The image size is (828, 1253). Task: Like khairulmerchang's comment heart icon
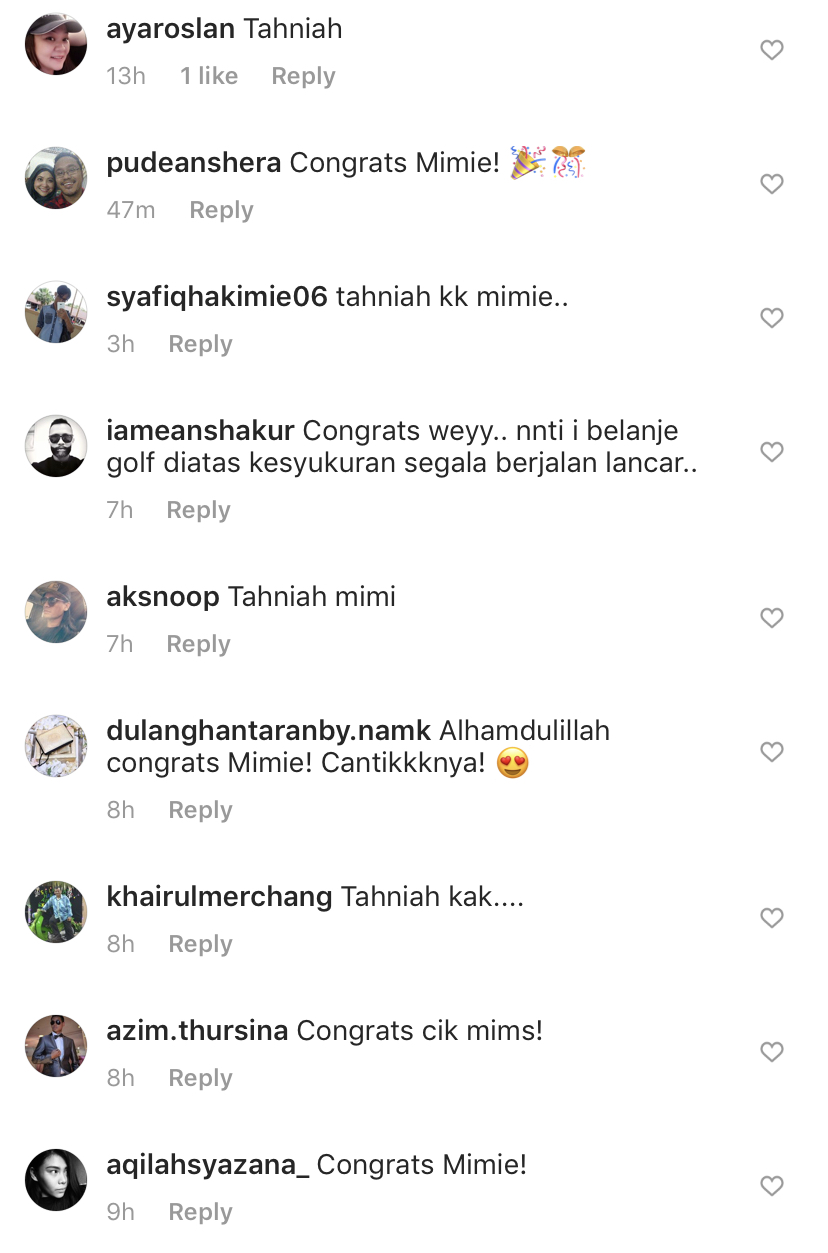[771, 918]
